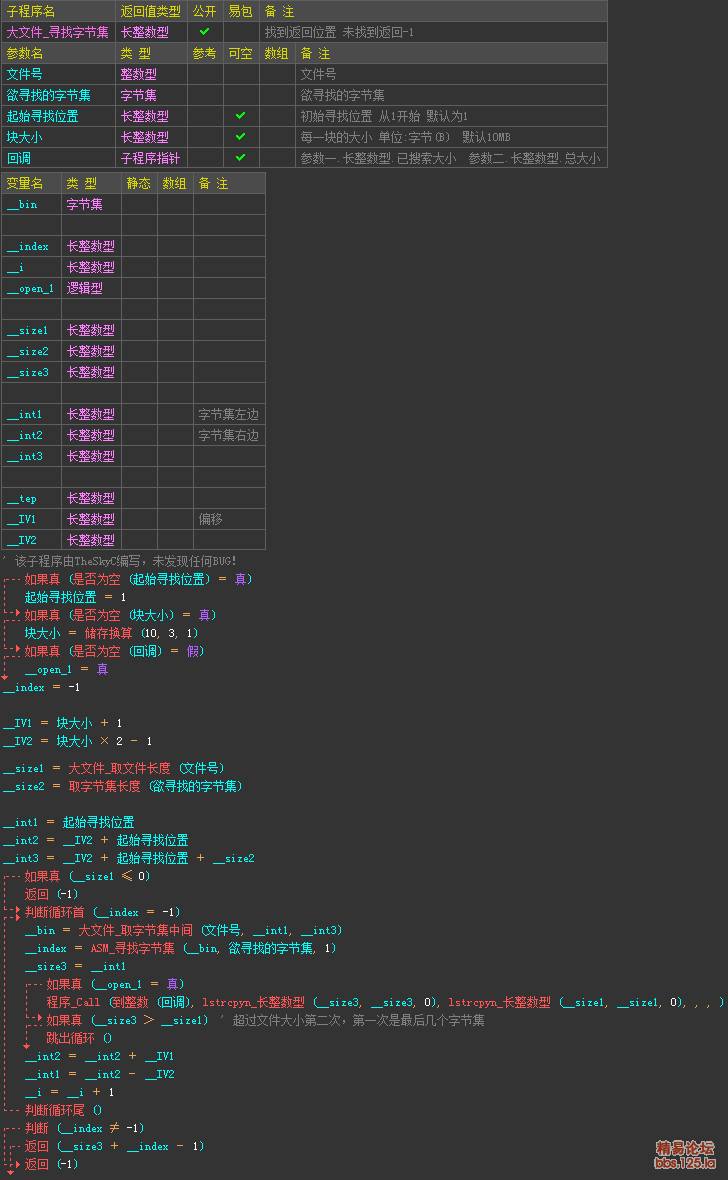Open the 逻辑型 type cell of __open_1
This screenshot has width=728, height=1180.
coord(91,288)
